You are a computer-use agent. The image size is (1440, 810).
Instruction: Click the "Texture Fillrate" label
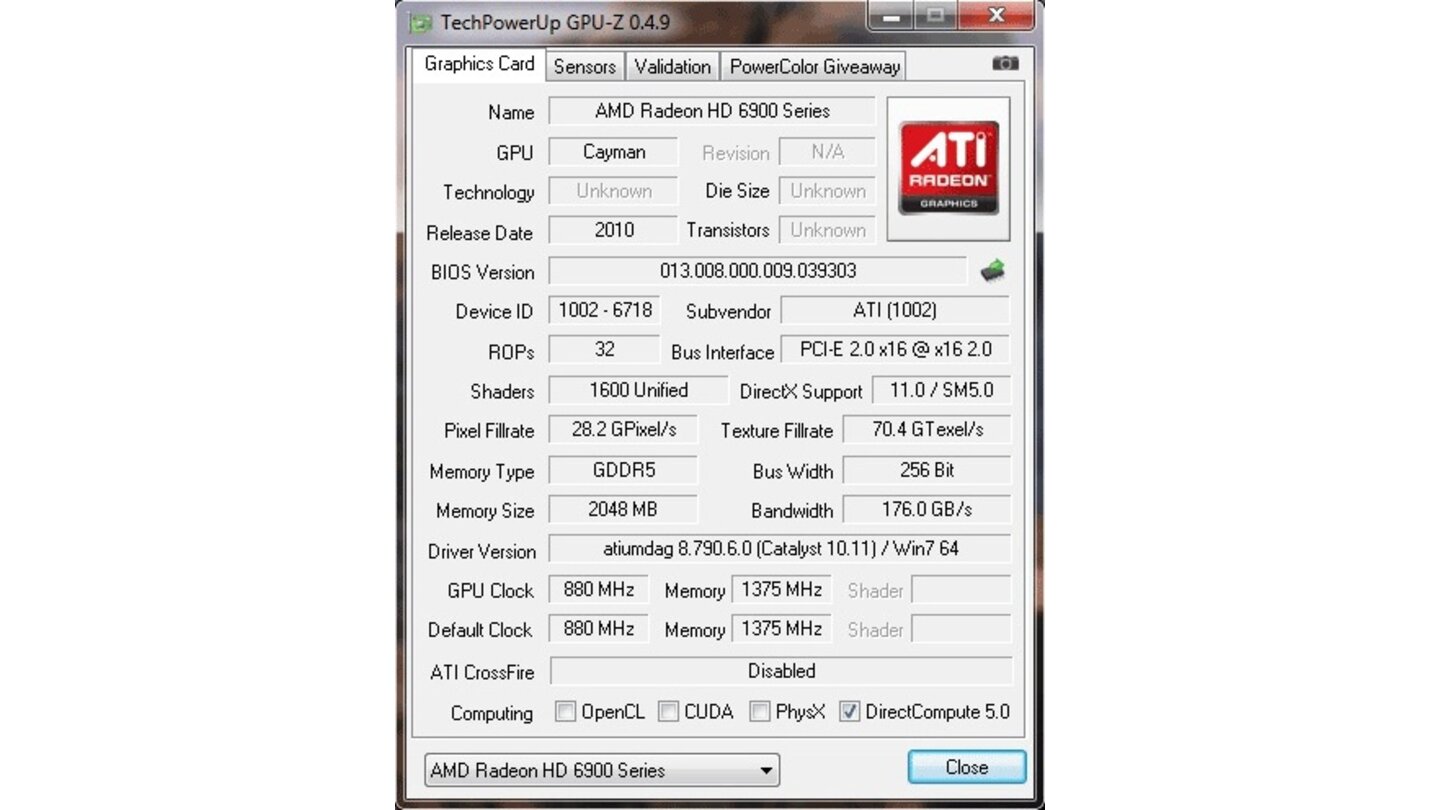777,431
